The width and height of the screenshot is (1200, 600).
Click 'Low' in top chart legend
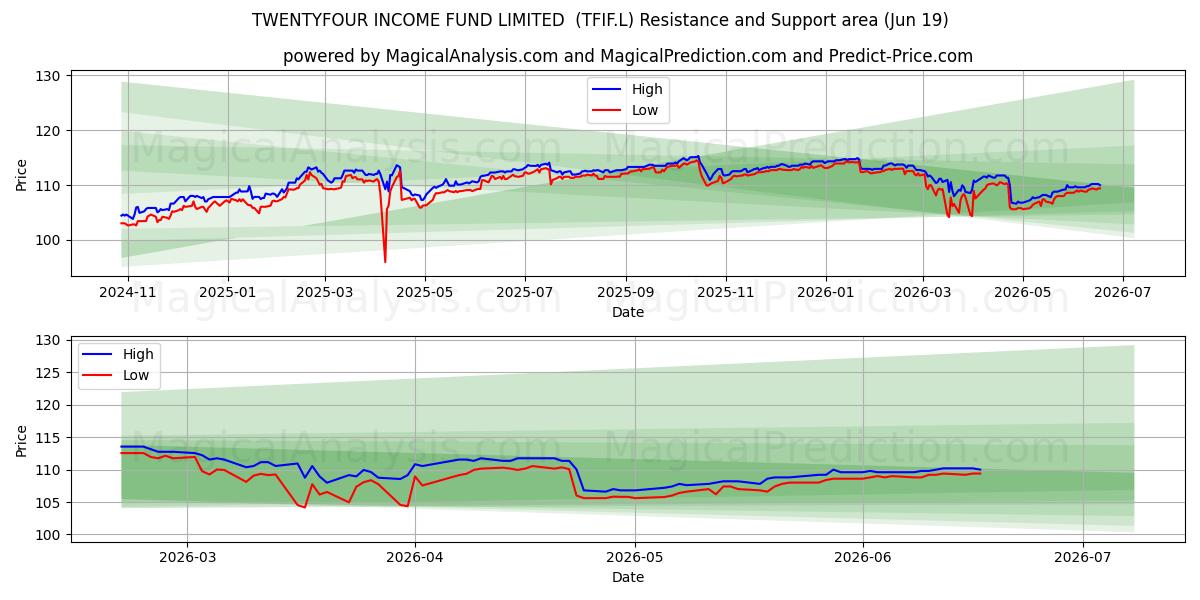pyautogui.click(x=645, y=110)
